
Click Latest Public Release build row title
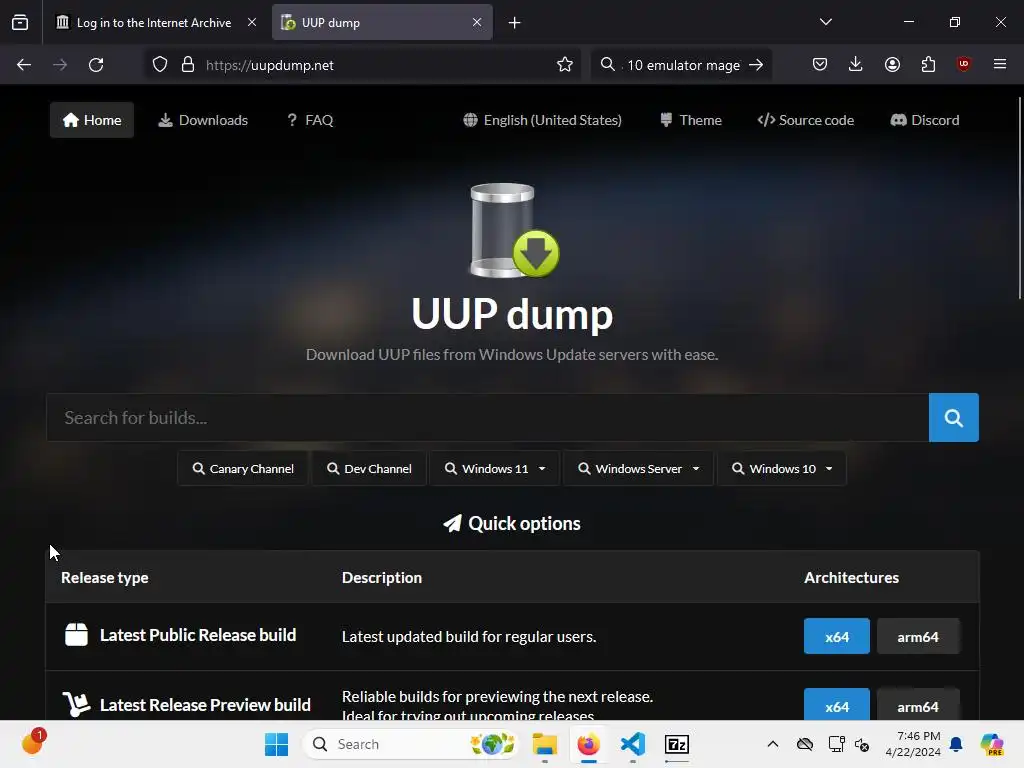198,635
